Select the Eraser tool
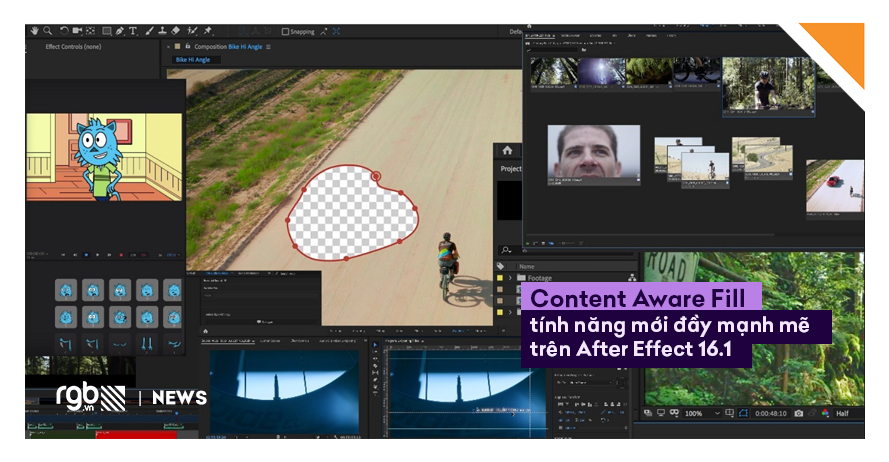Image resolution: width=889 pixels, height=462 pixels. (176, 31)
